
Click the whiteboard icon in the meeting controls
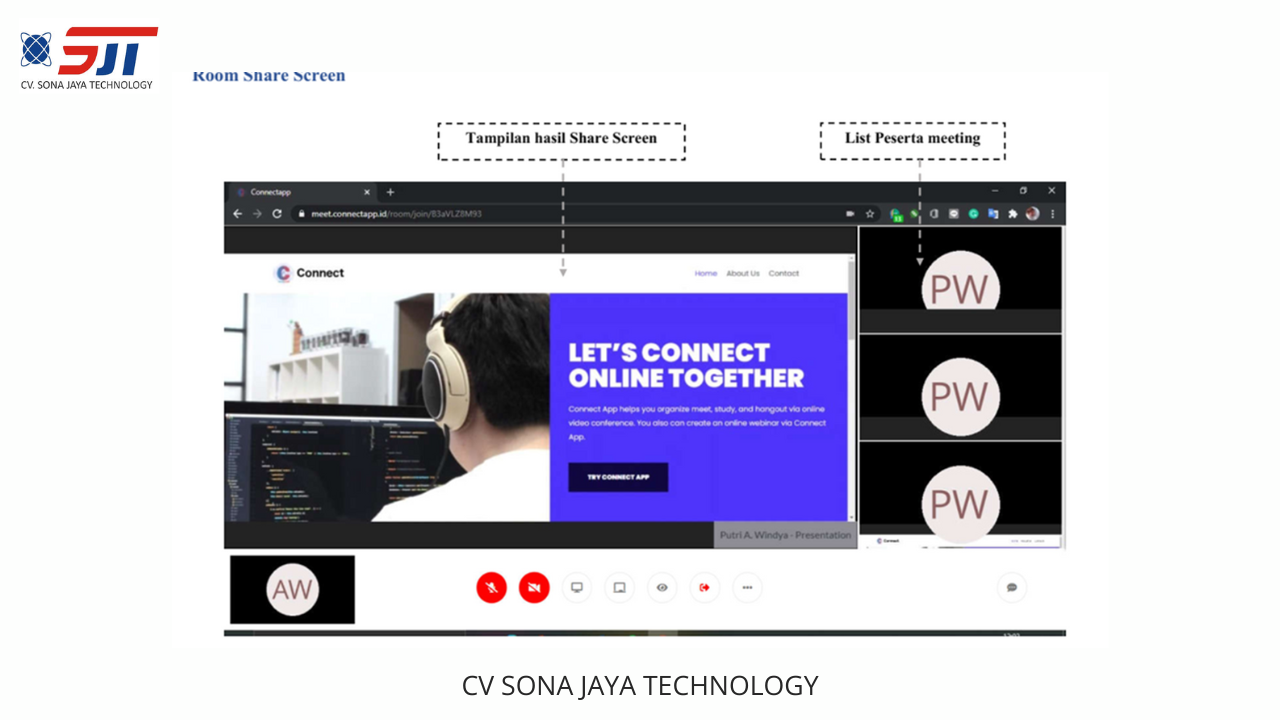(x=619, y=588)
